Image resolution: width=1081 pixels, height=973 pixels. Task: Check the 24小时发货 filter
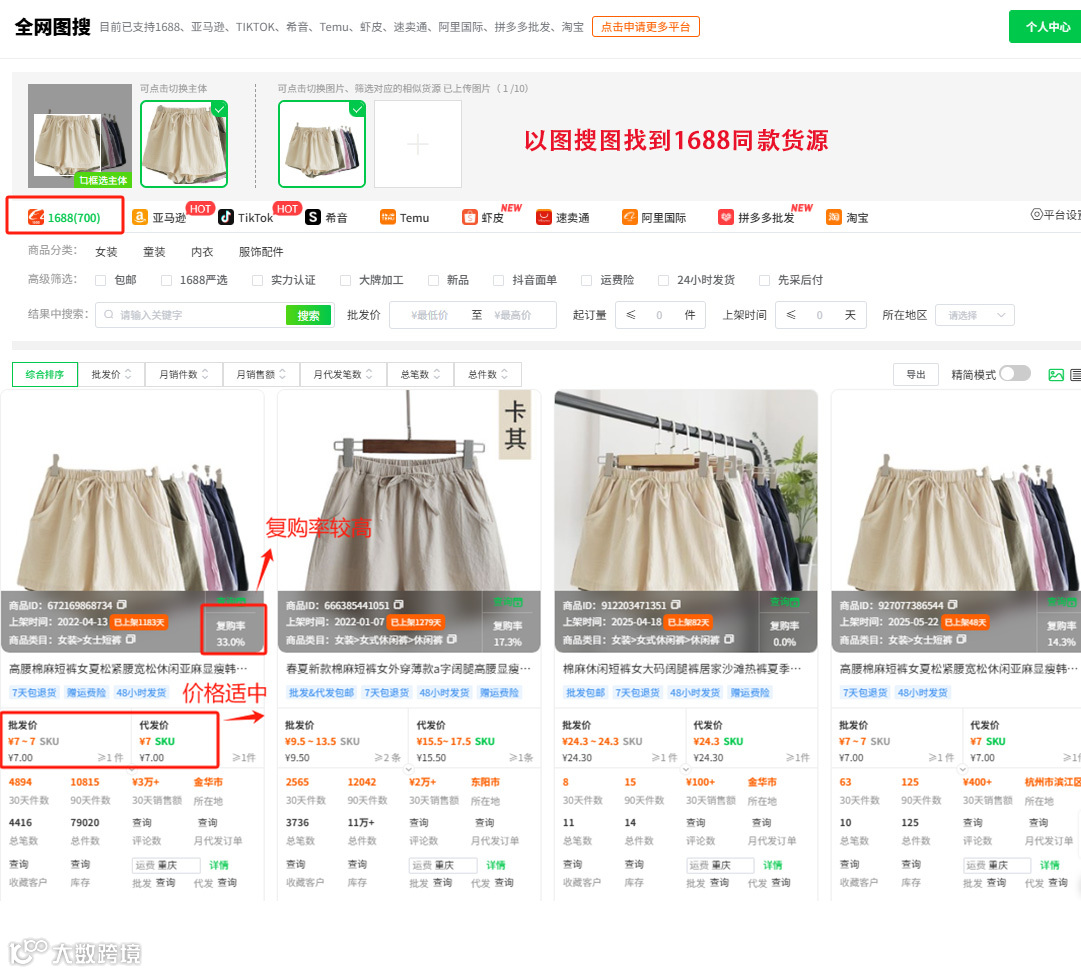[x=663, y=280]
